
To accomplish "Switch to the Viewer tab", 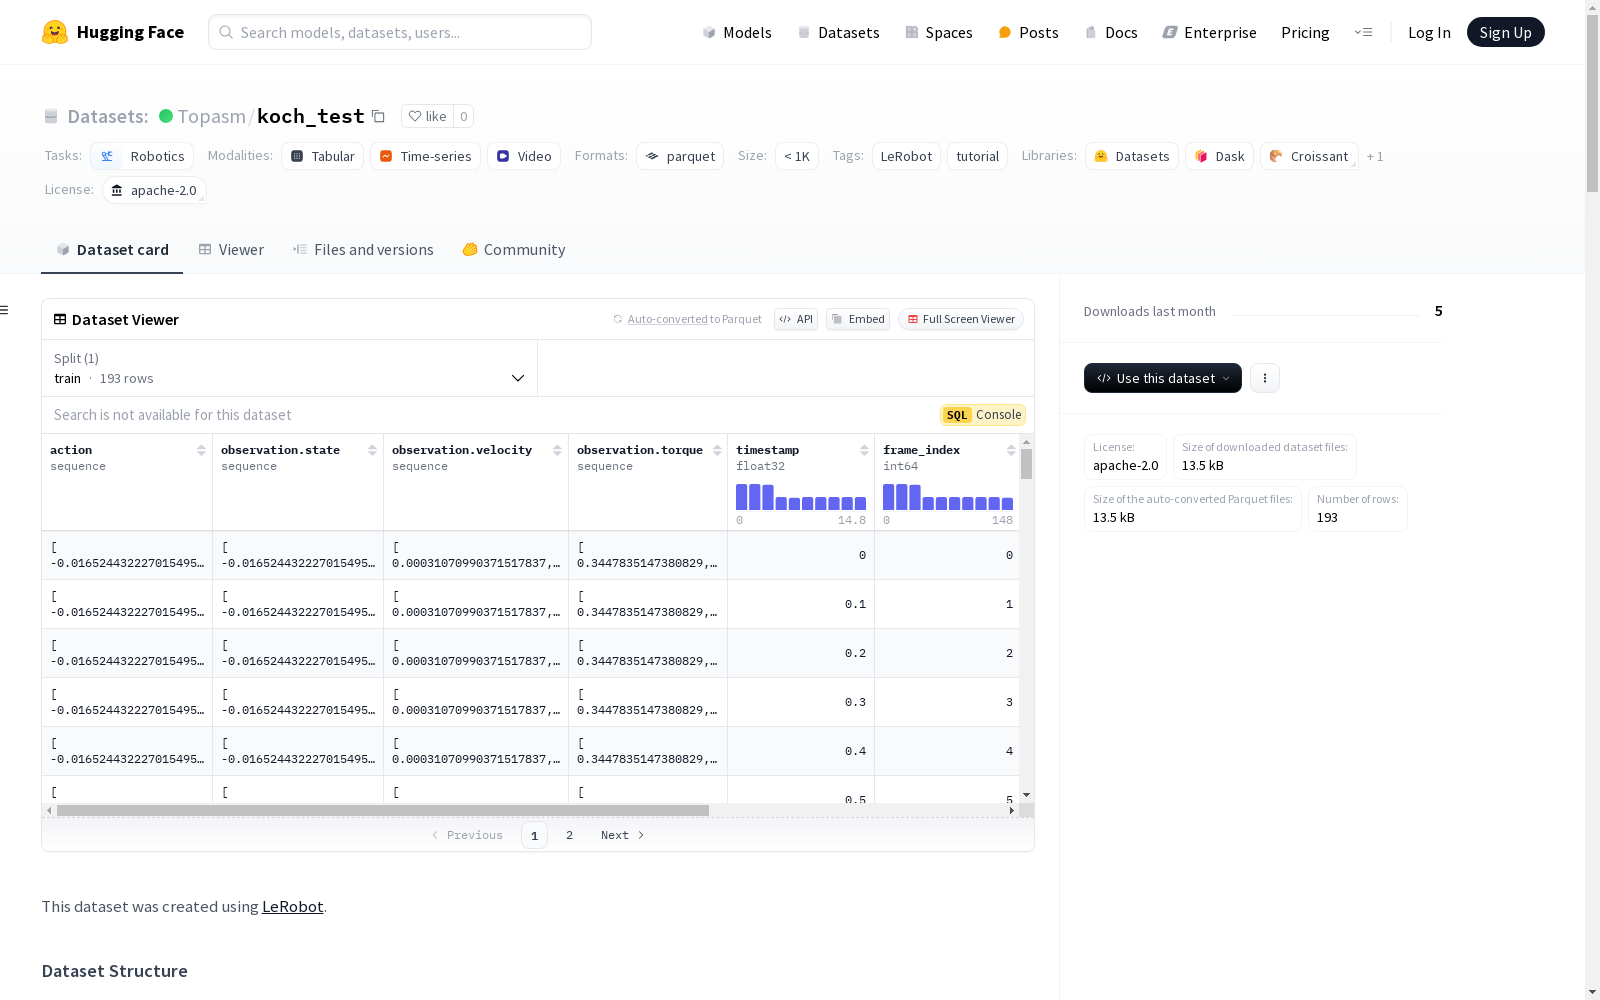I will [x=231, y=250].
